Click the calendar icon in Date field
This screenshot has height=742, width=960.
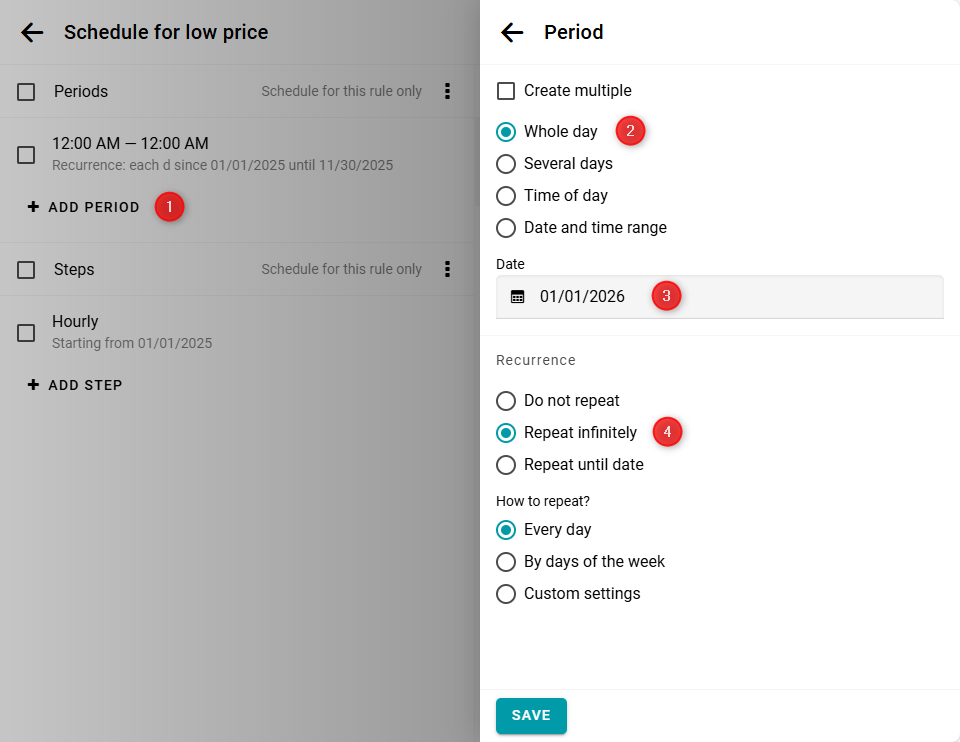pyautogui.click(x=517, y=296)
